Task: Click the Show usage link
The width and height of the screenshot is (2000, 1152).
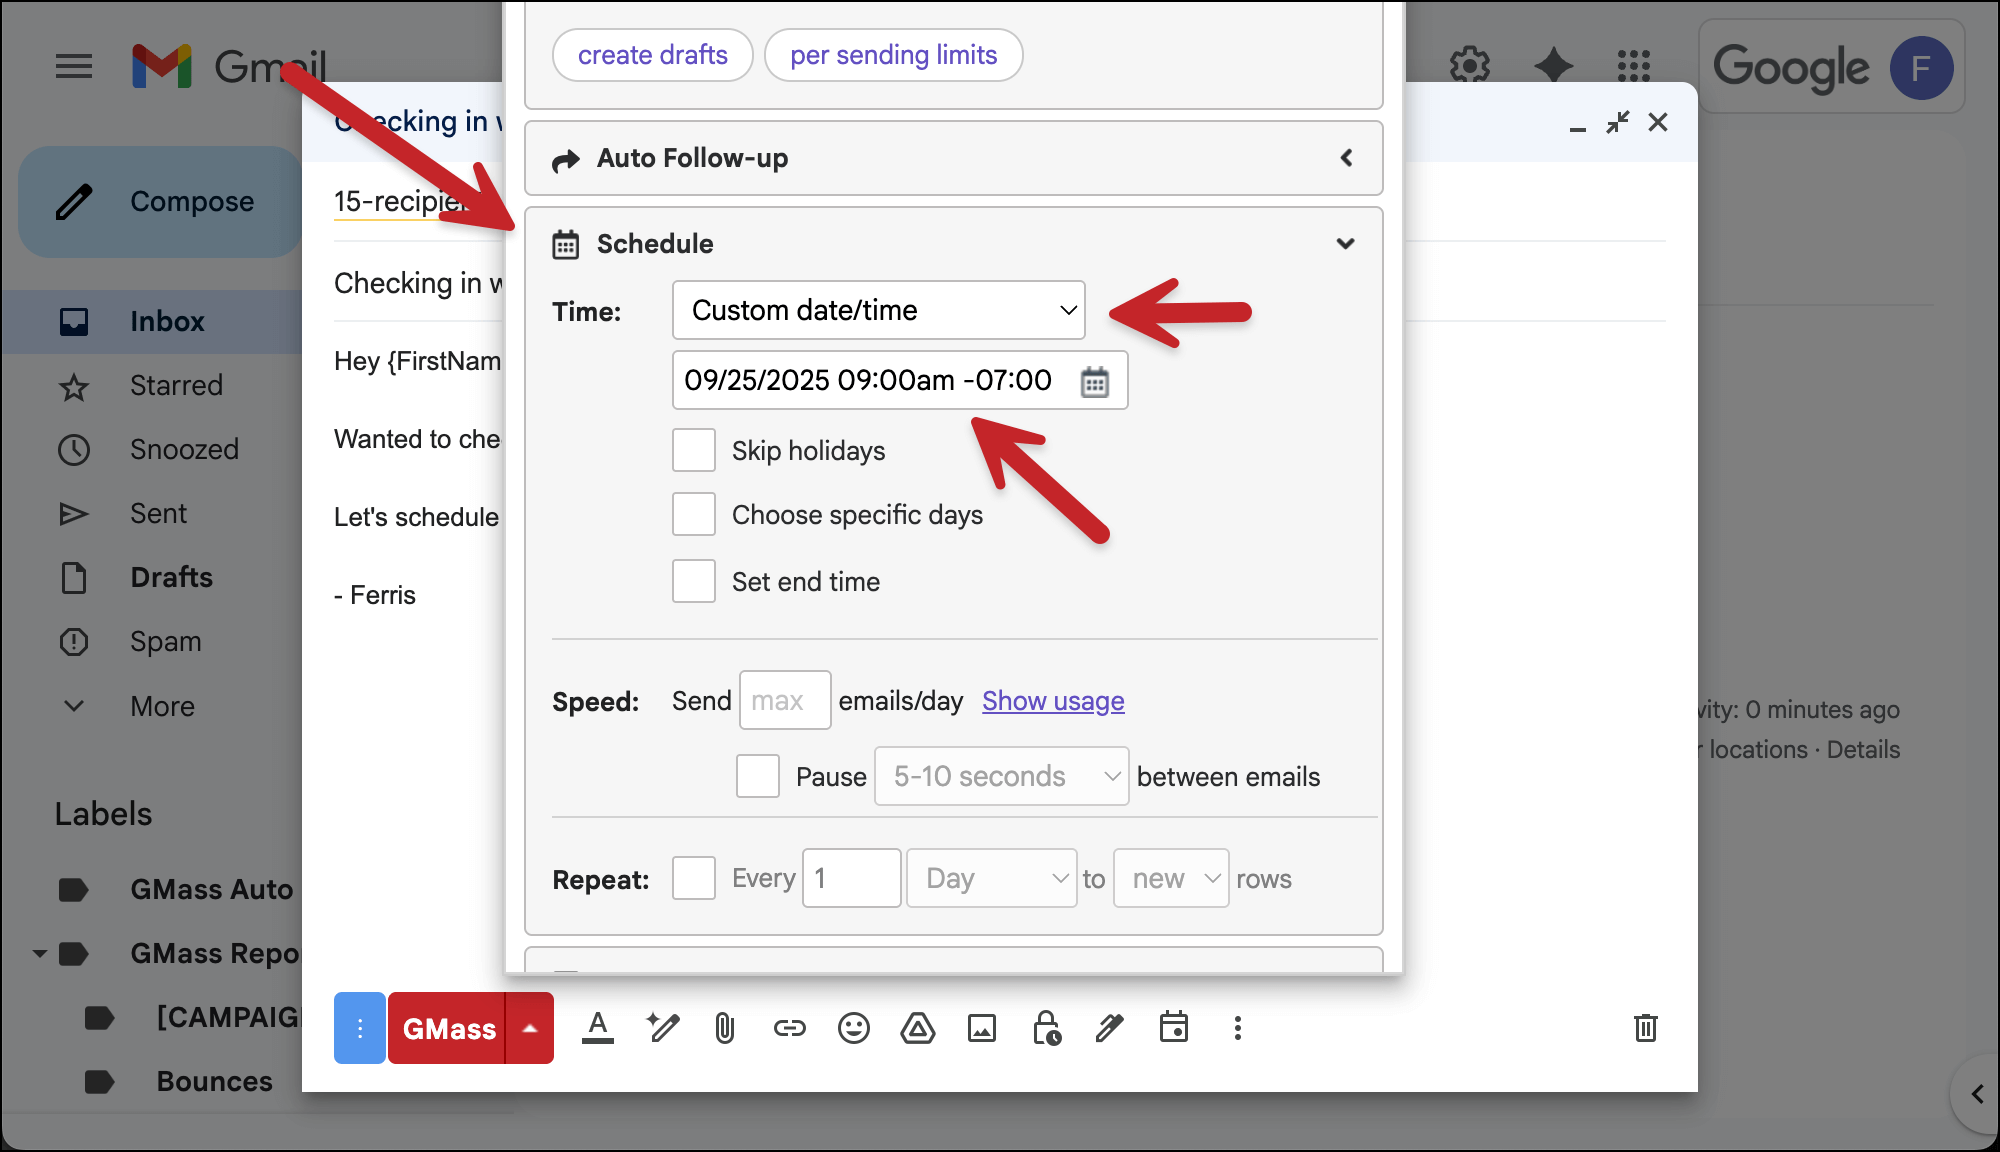Action: click(1053, 702)
